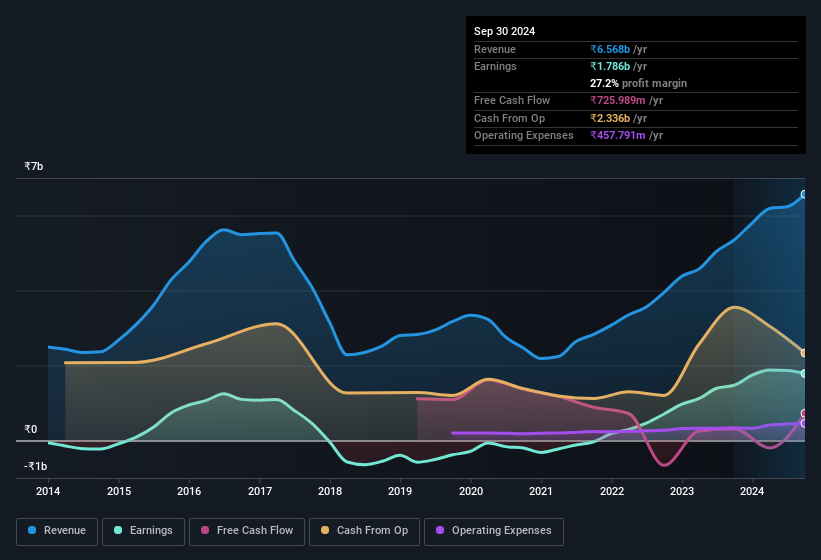Click the ₹0 y-axis label
The height and width of the screenshot is (560, 821).
tap(30, 430)
